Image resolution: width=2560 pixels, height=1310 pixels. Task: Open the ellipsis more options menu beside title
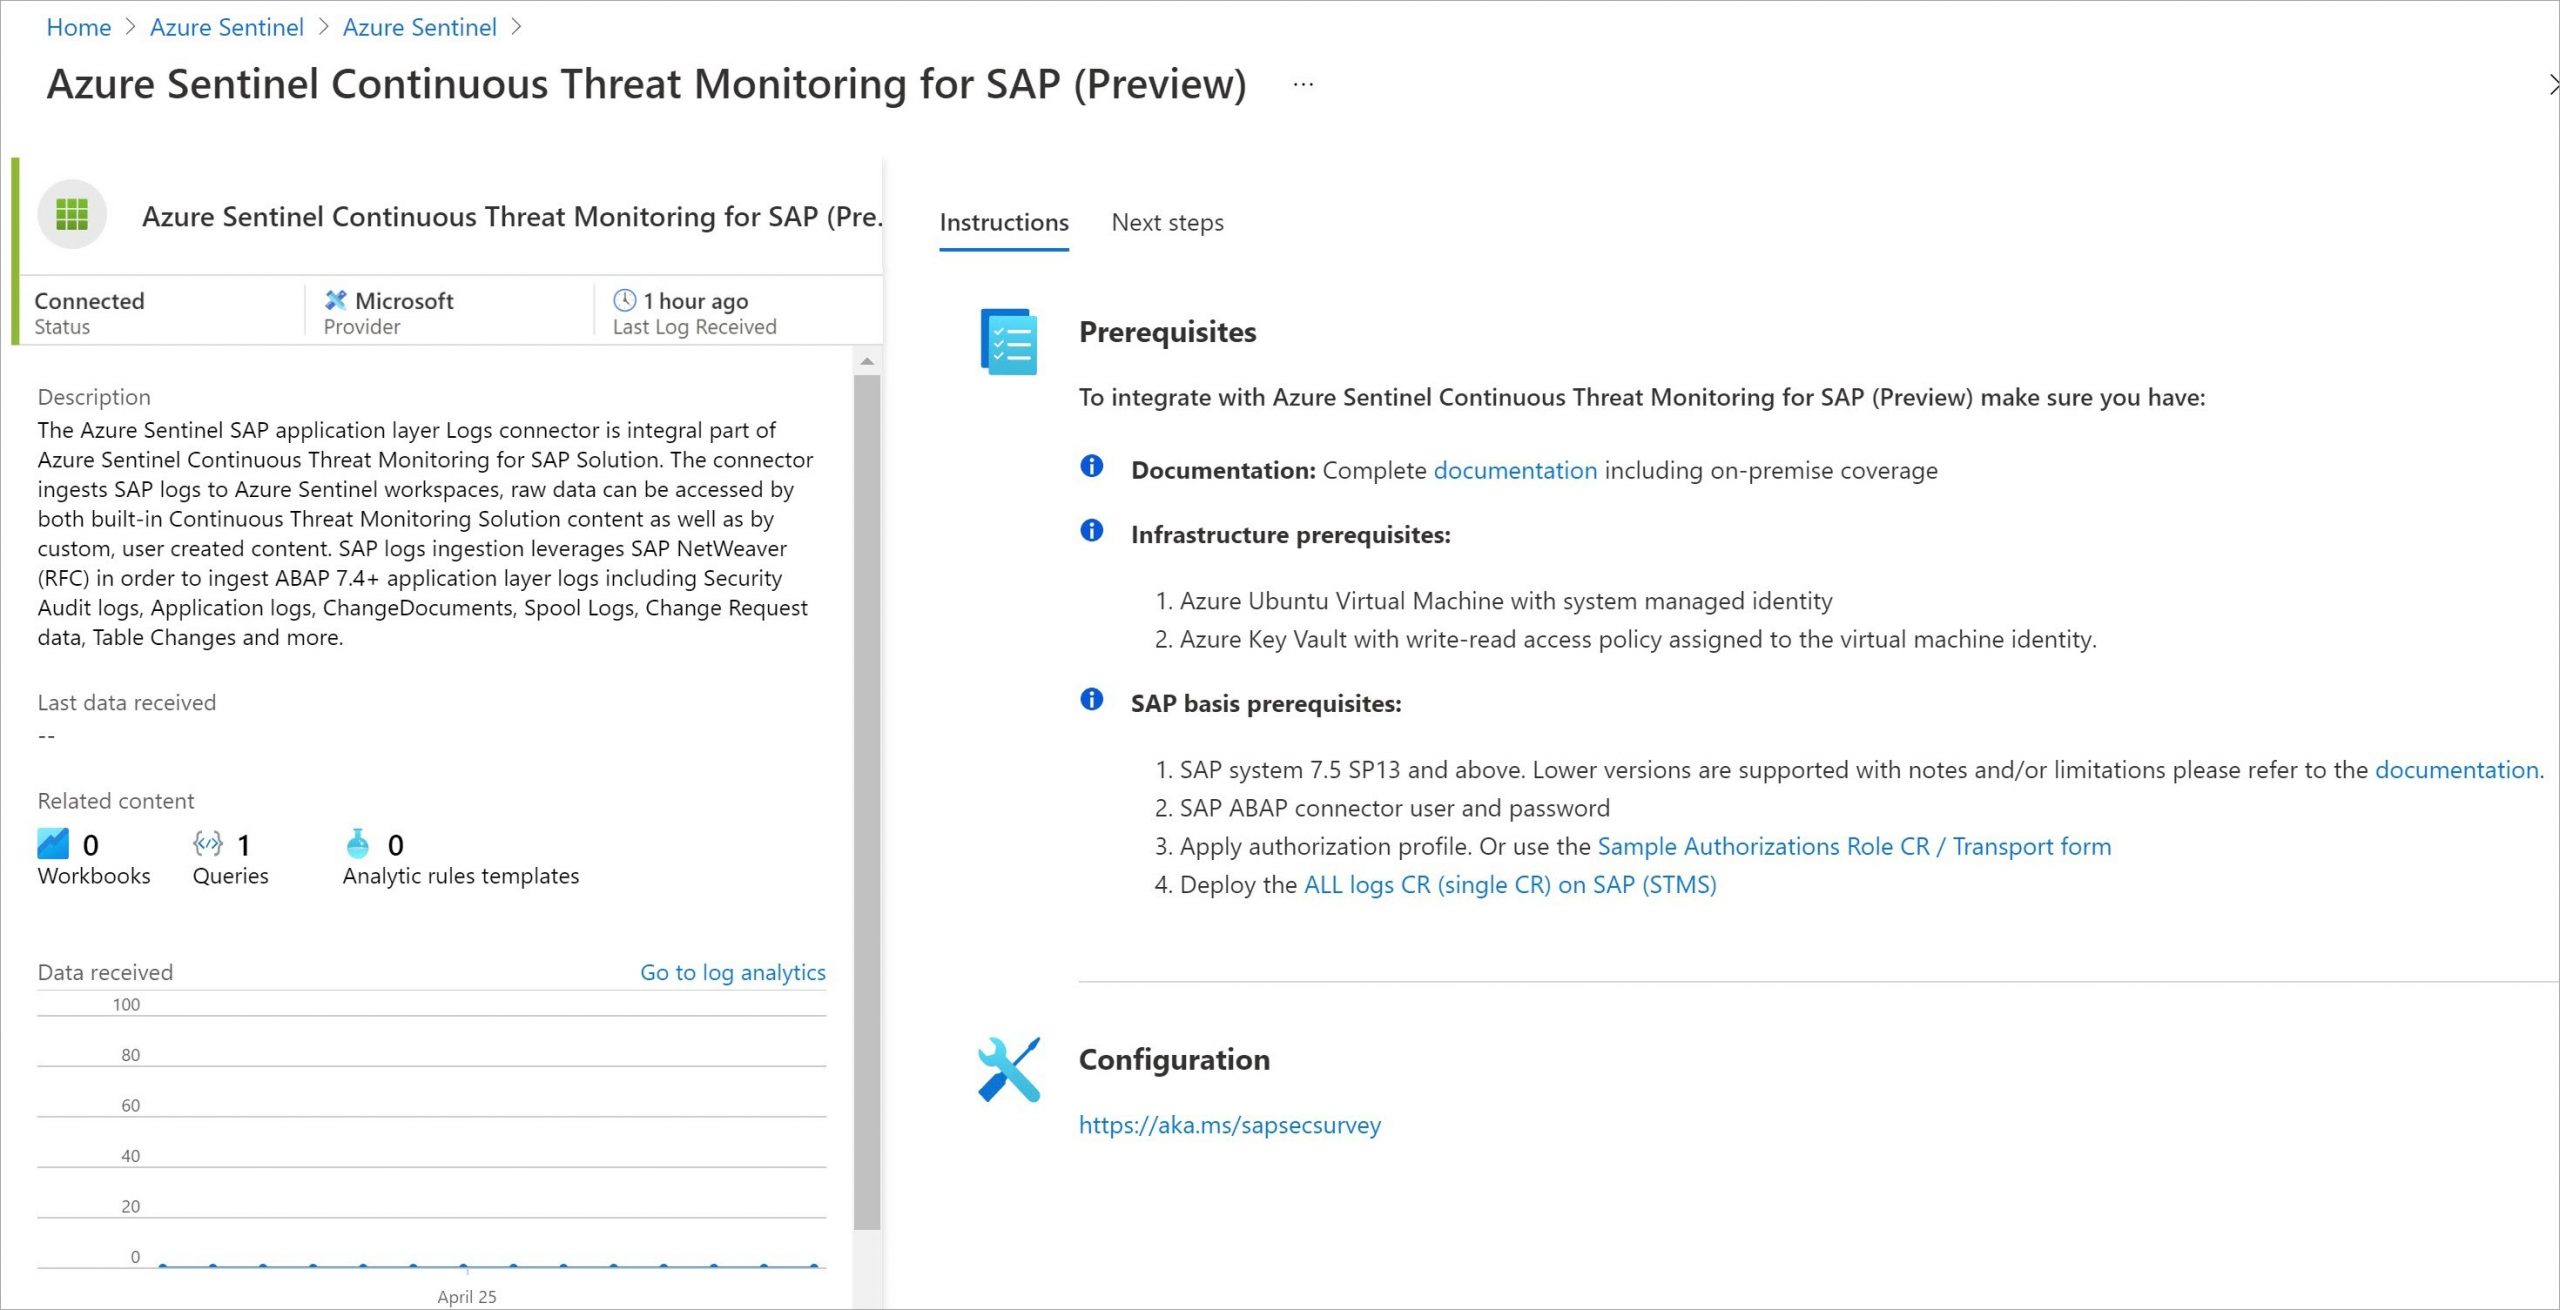tap(1303, 85)
